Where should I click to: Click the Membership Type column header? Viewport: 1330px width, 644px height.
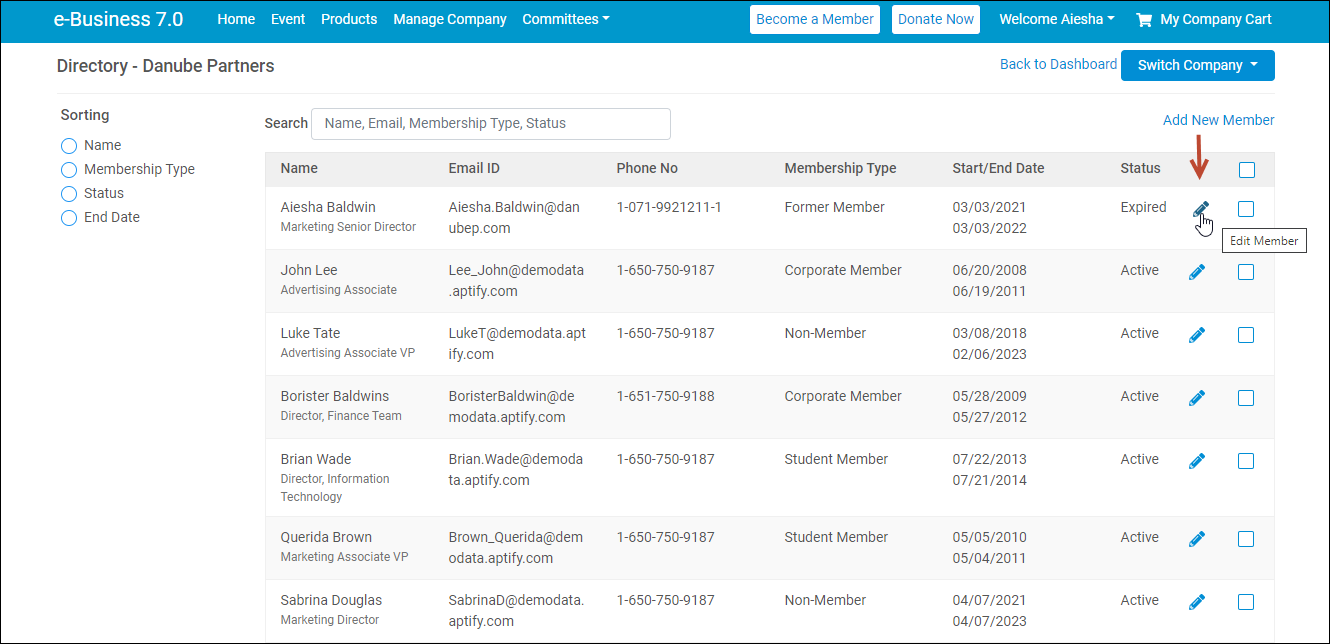tap(840, 168)
